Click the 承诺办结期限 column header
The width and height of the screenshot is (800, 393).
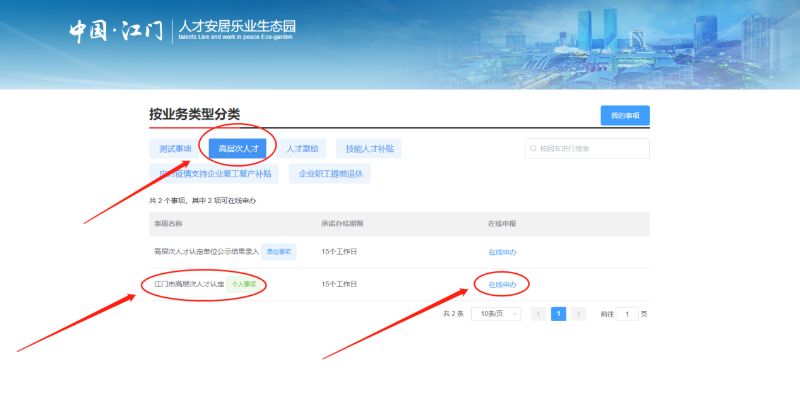click(x=342, y=224)
